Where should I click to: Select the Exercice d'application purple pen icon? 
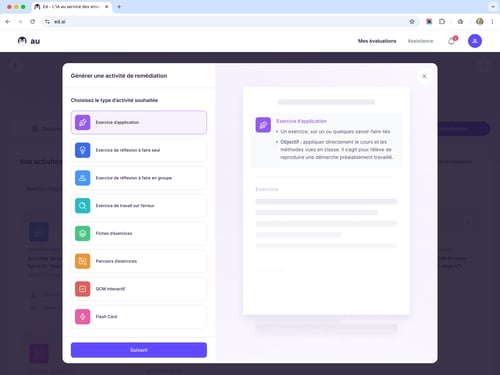(x=83, y=122)
